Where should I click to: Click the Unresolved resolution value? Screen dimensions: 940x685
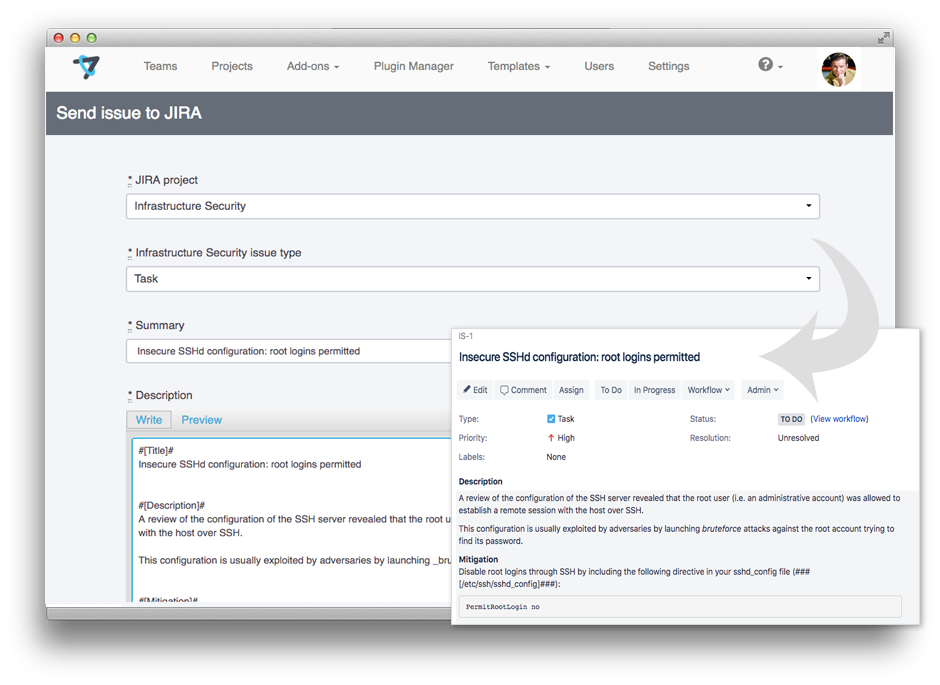coord(798,438)
